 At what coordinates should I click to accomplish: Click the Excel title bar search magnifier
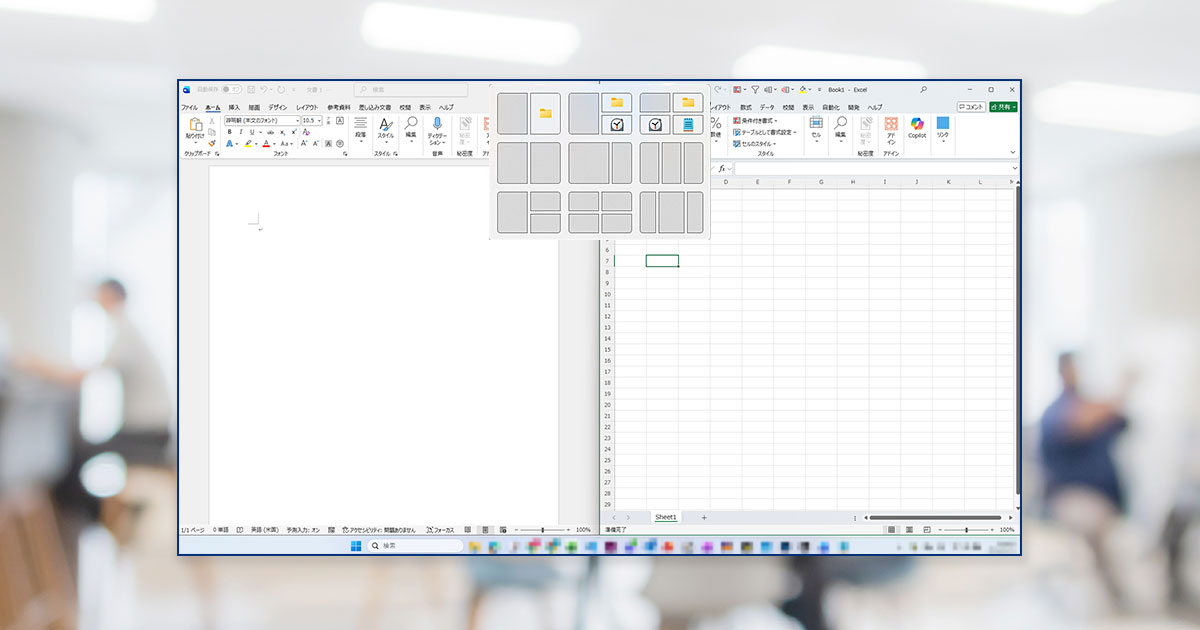923,90
